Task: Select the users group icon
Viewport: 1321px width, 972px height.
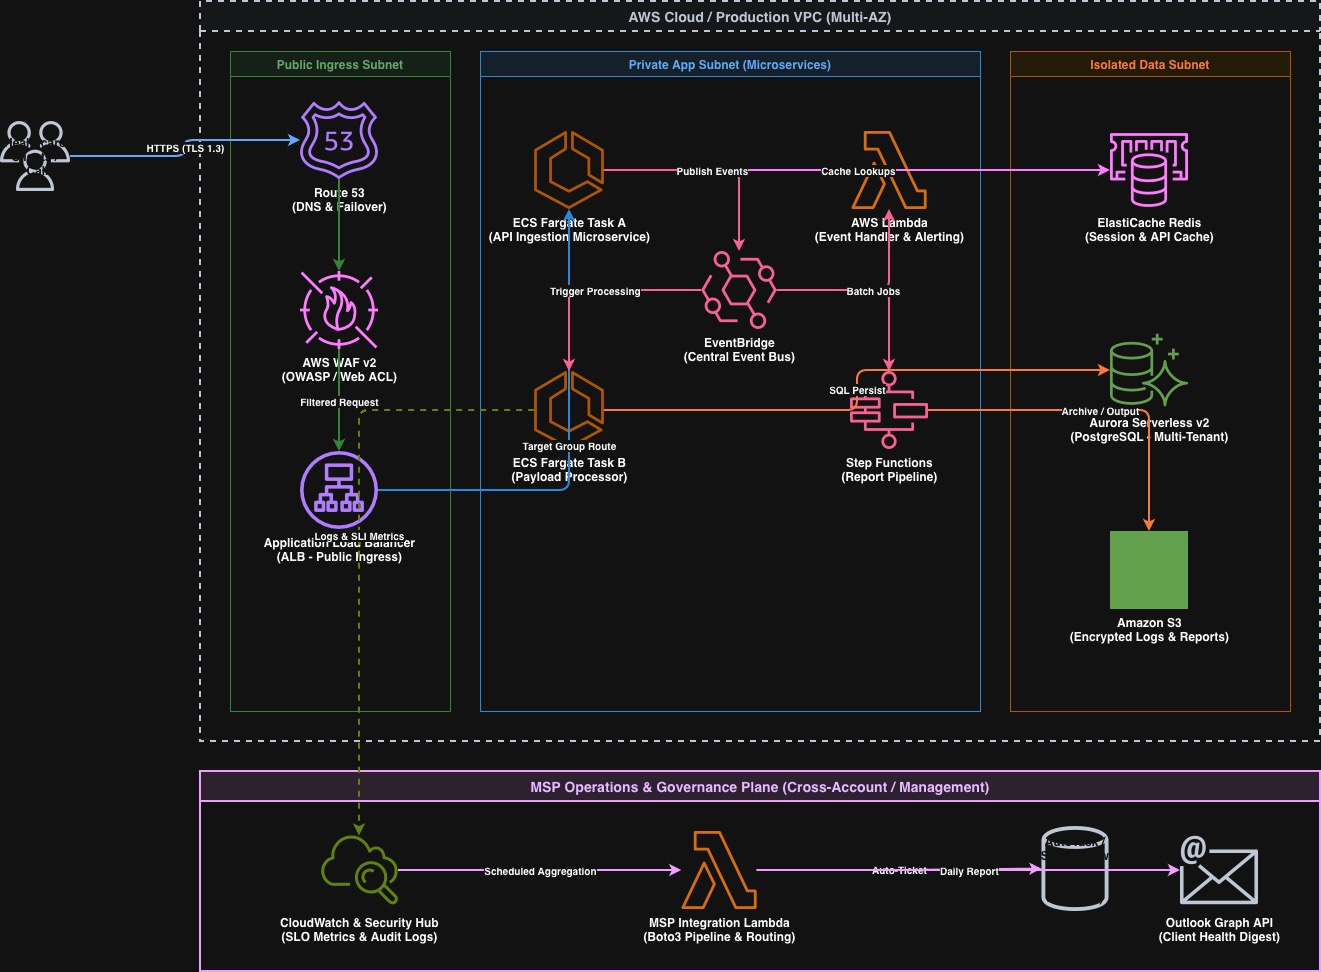Action: pos(35,156)
